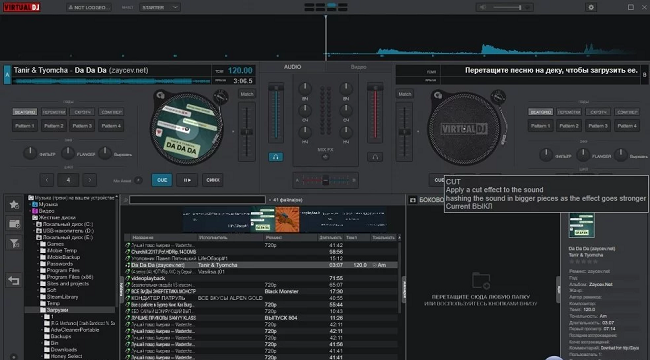Screen dimensions: 650x360
Task: Expand the SteamLibrary folder node
Action: point(38,297)
